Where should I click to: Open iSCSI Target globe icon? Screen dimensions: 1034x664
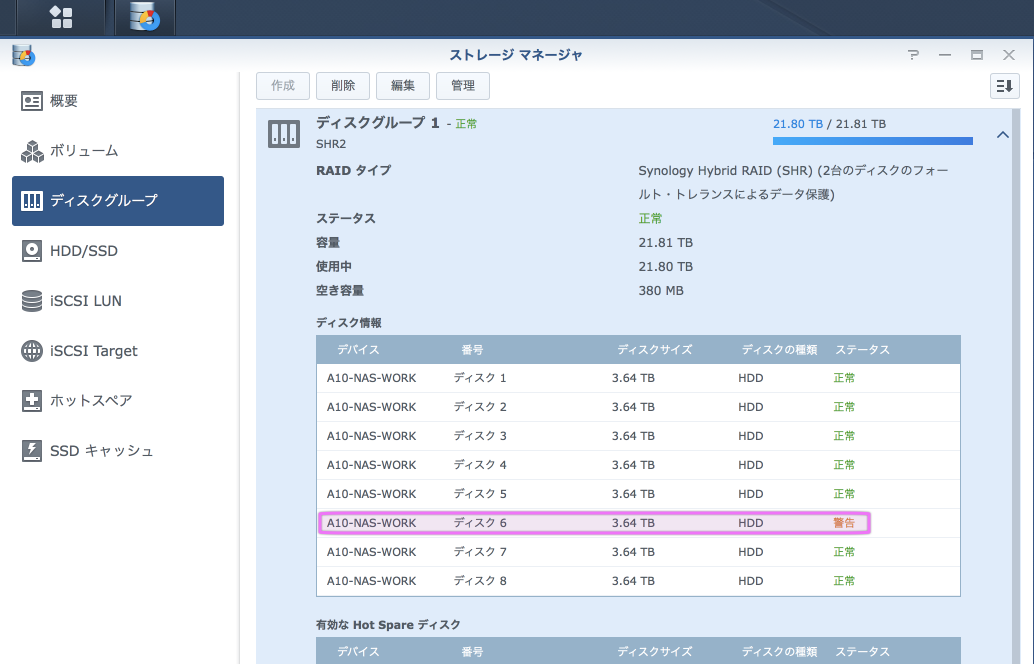tap(32, 351)
